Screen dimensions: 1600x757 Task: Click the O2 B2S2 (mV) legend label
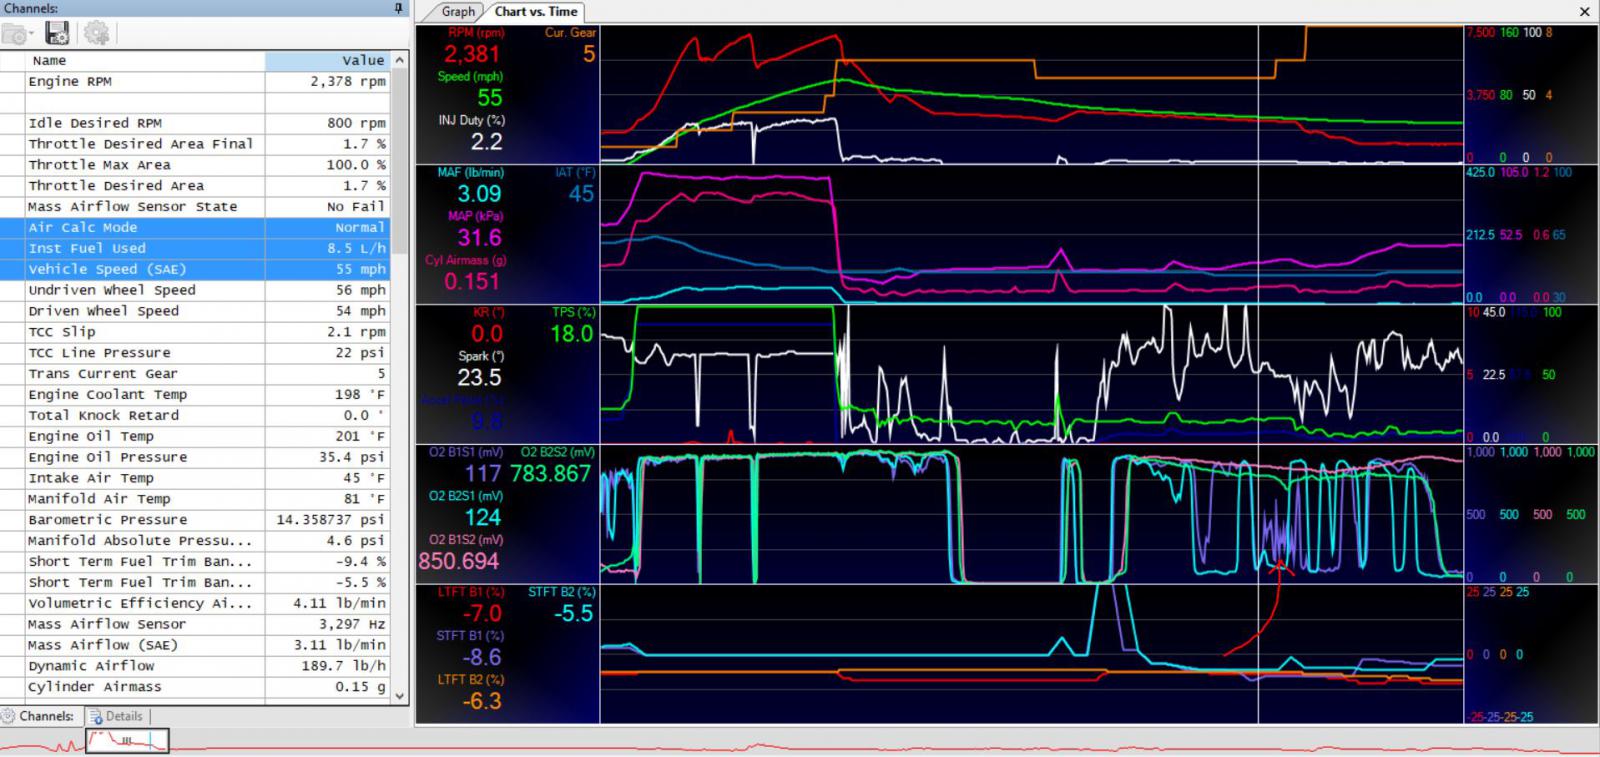tap(558, 453)
